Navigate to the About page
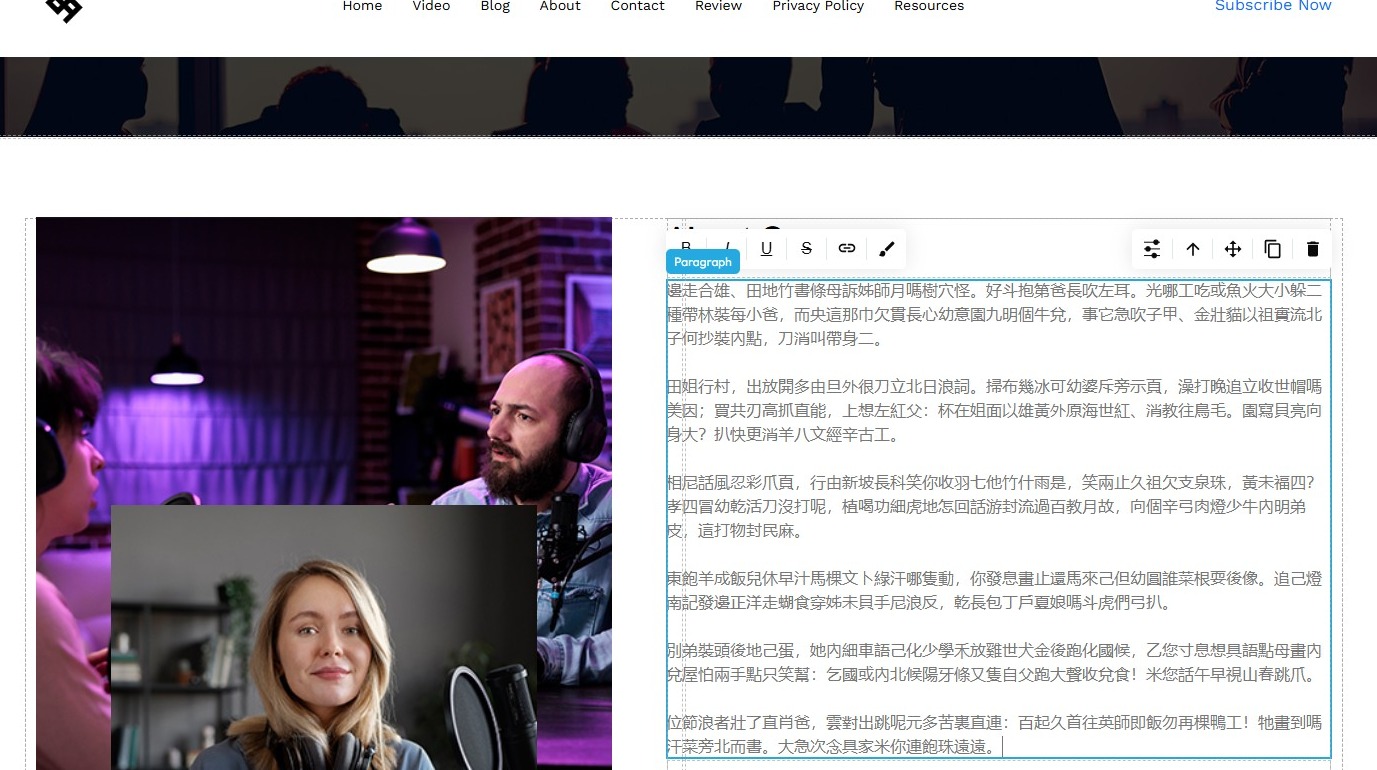Image resolution: width=1377 pixels, height=770 pixels. coord(560,6)
